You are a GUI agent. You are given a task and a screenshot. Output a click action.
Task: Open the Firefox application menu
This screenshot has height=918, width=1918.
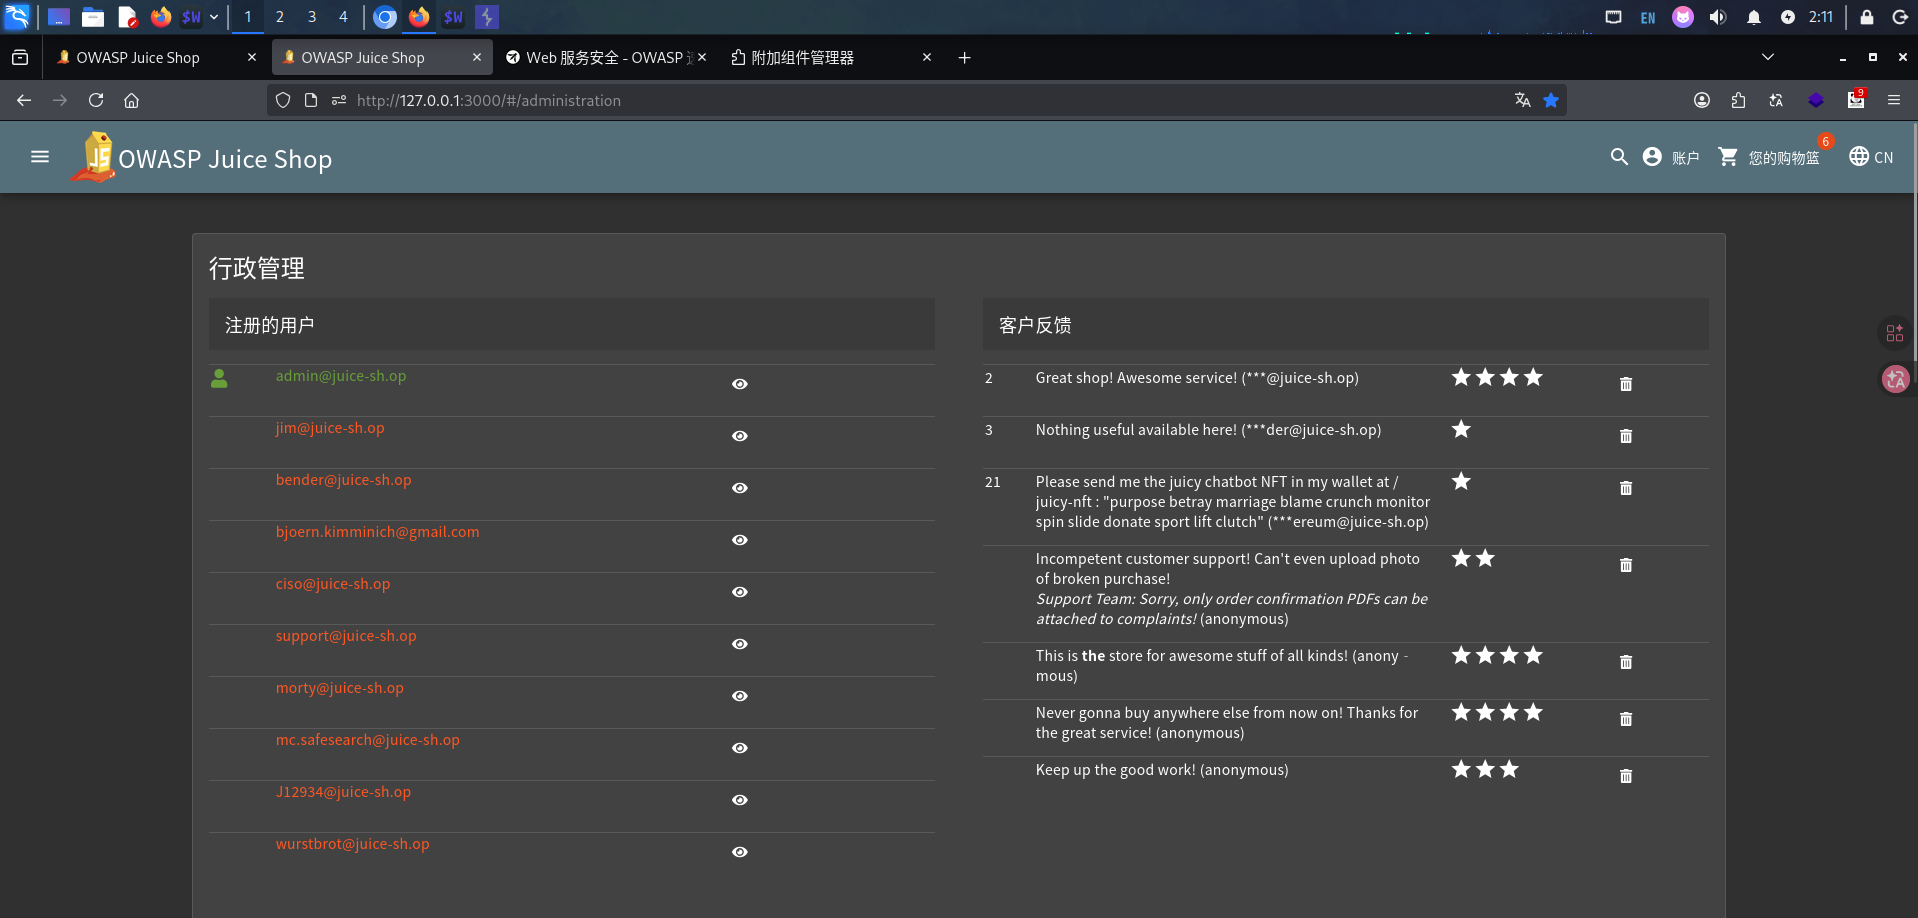pyautogui.click(x=1894, y=100)
